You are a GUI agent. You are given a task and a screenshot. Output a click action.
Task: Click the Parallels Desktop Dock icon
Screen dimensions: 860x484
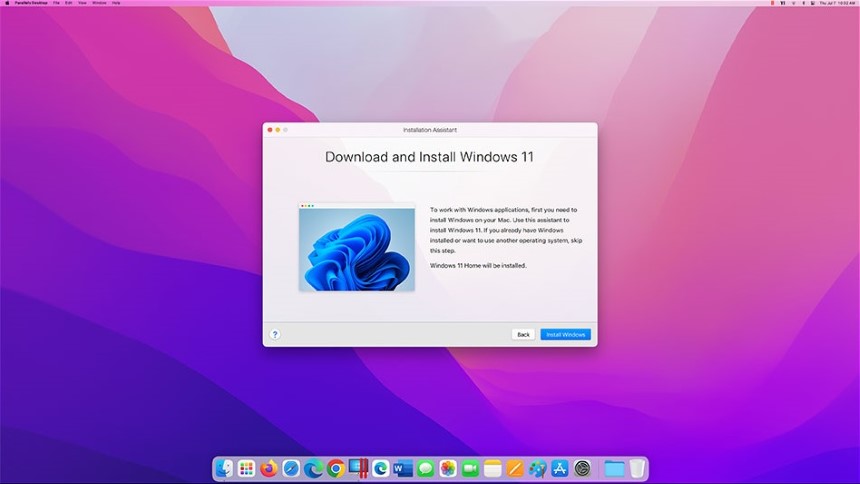[x=359, y=468]
